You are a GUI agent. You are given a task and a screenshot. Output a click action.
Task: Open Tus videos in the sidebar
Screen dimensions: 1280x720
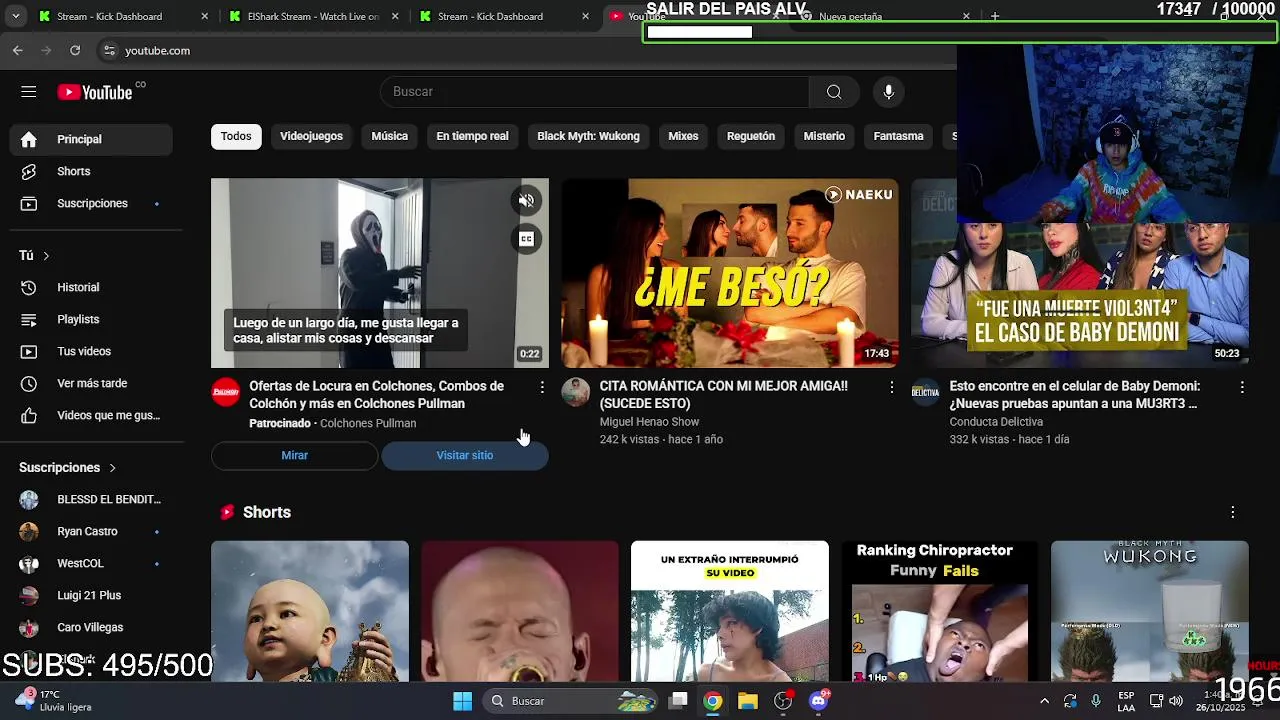[91, 351]
